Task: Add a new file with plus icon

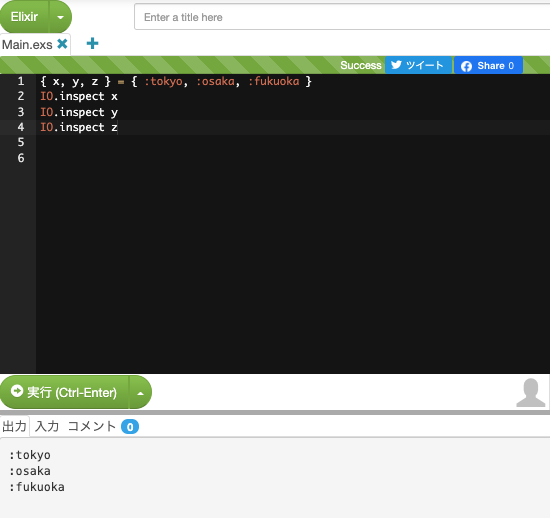Action: click(x=92, y=43)
